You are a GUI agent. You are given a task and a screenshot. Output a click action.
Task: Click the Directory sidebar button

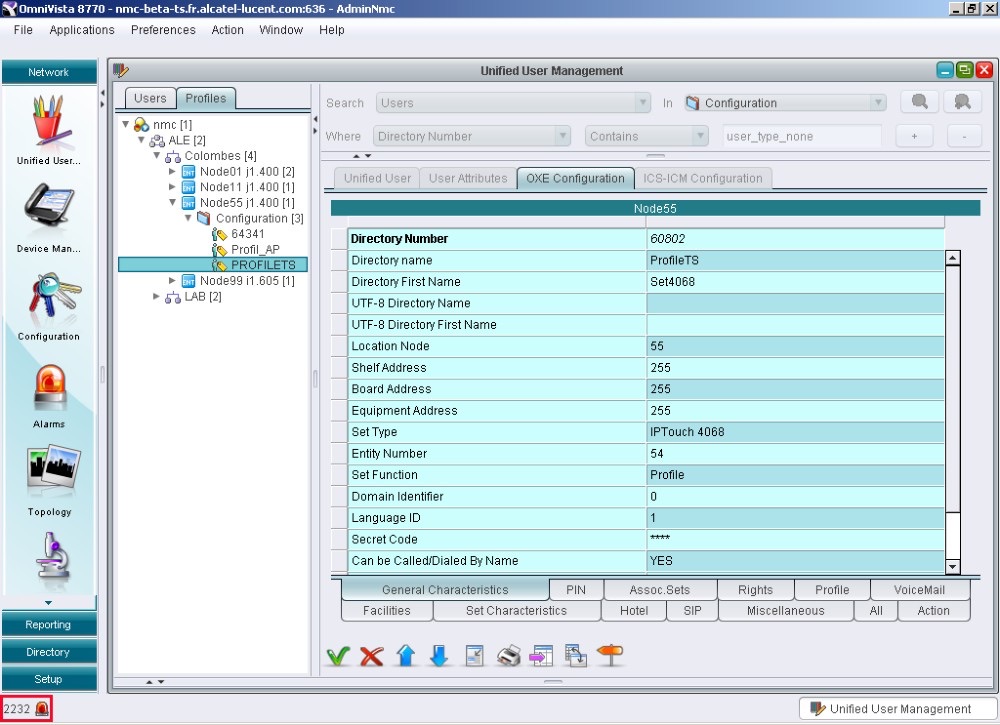click(49, 652)
